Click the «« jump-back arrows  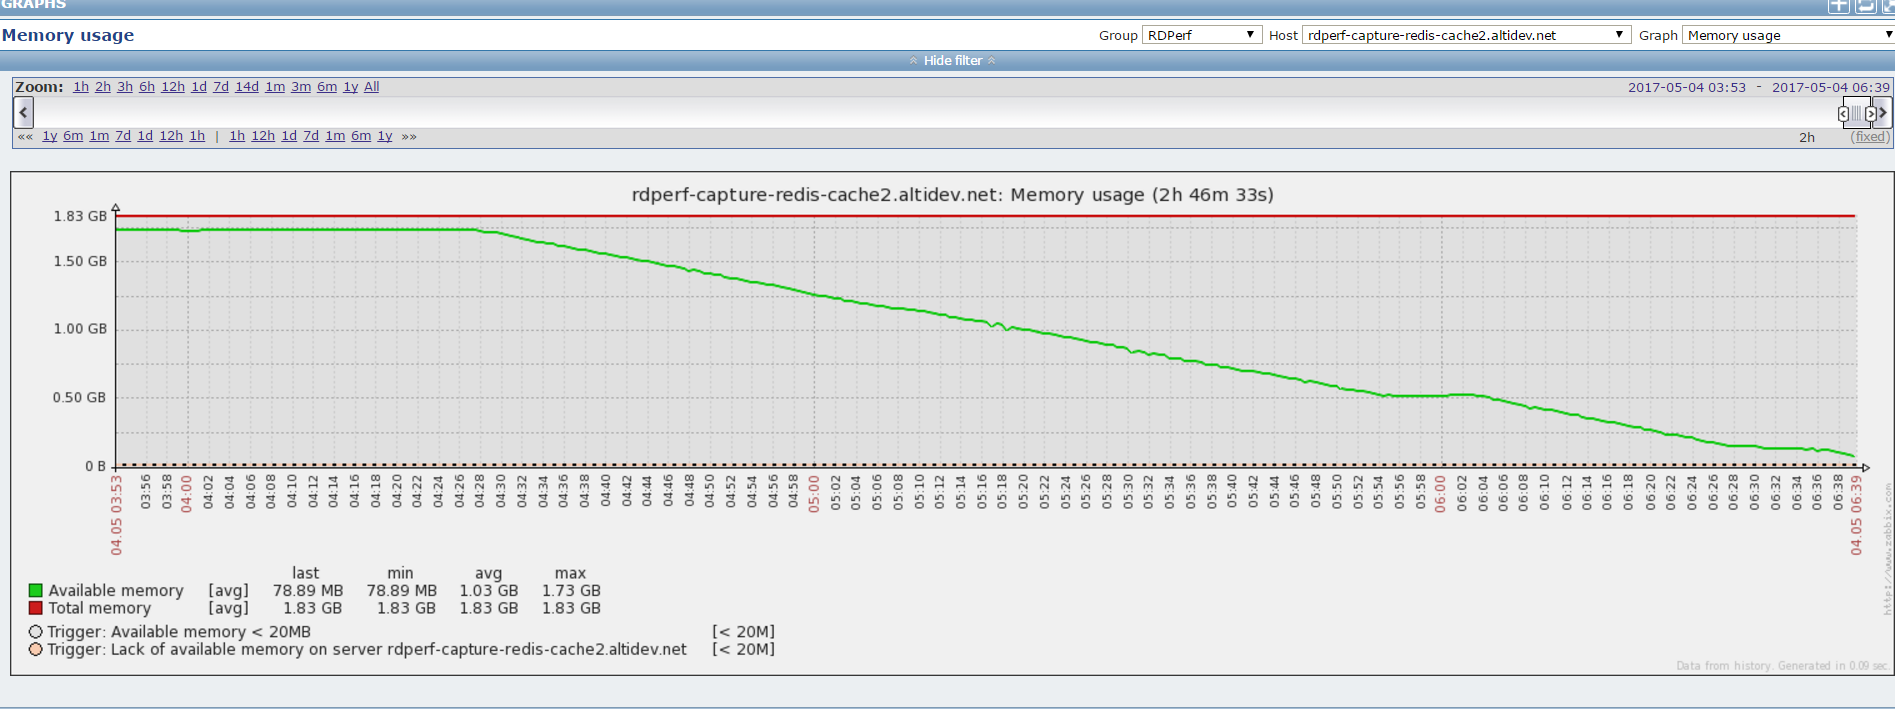[x=25, y=136]
